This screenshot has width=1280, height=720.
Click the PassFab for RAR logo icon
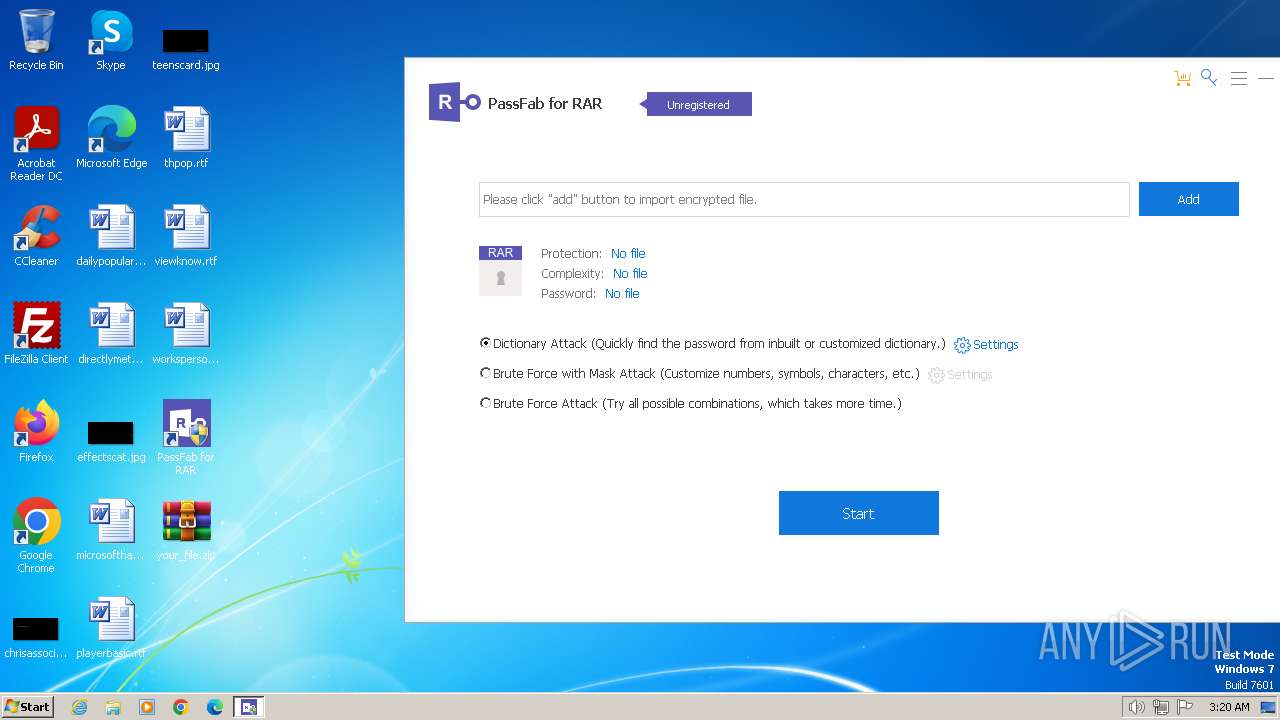coord(455,102)
